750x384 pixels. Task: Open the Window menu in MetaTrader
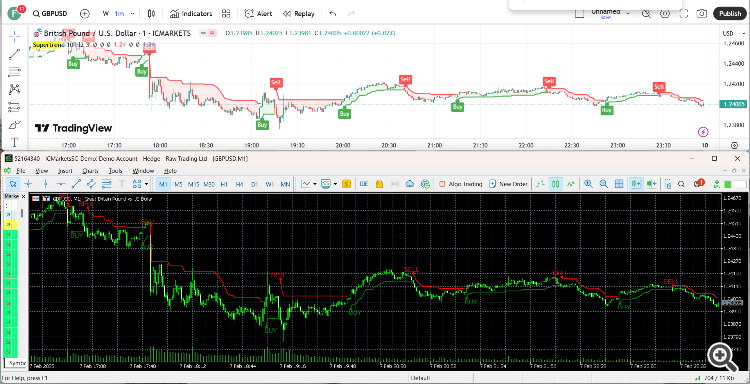[143, 171]
